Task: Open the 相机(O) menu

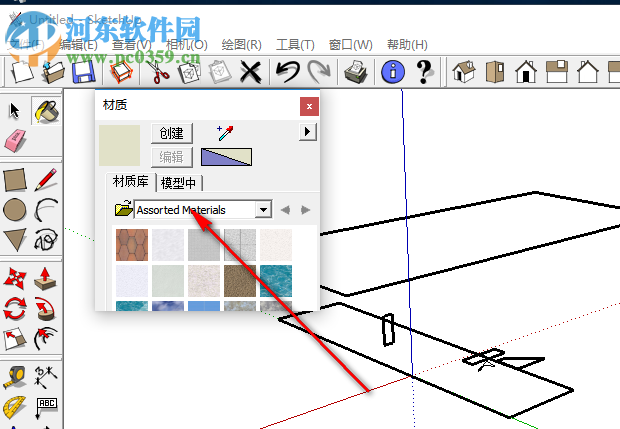Action: pyautogui.click(x=187, y=45)
